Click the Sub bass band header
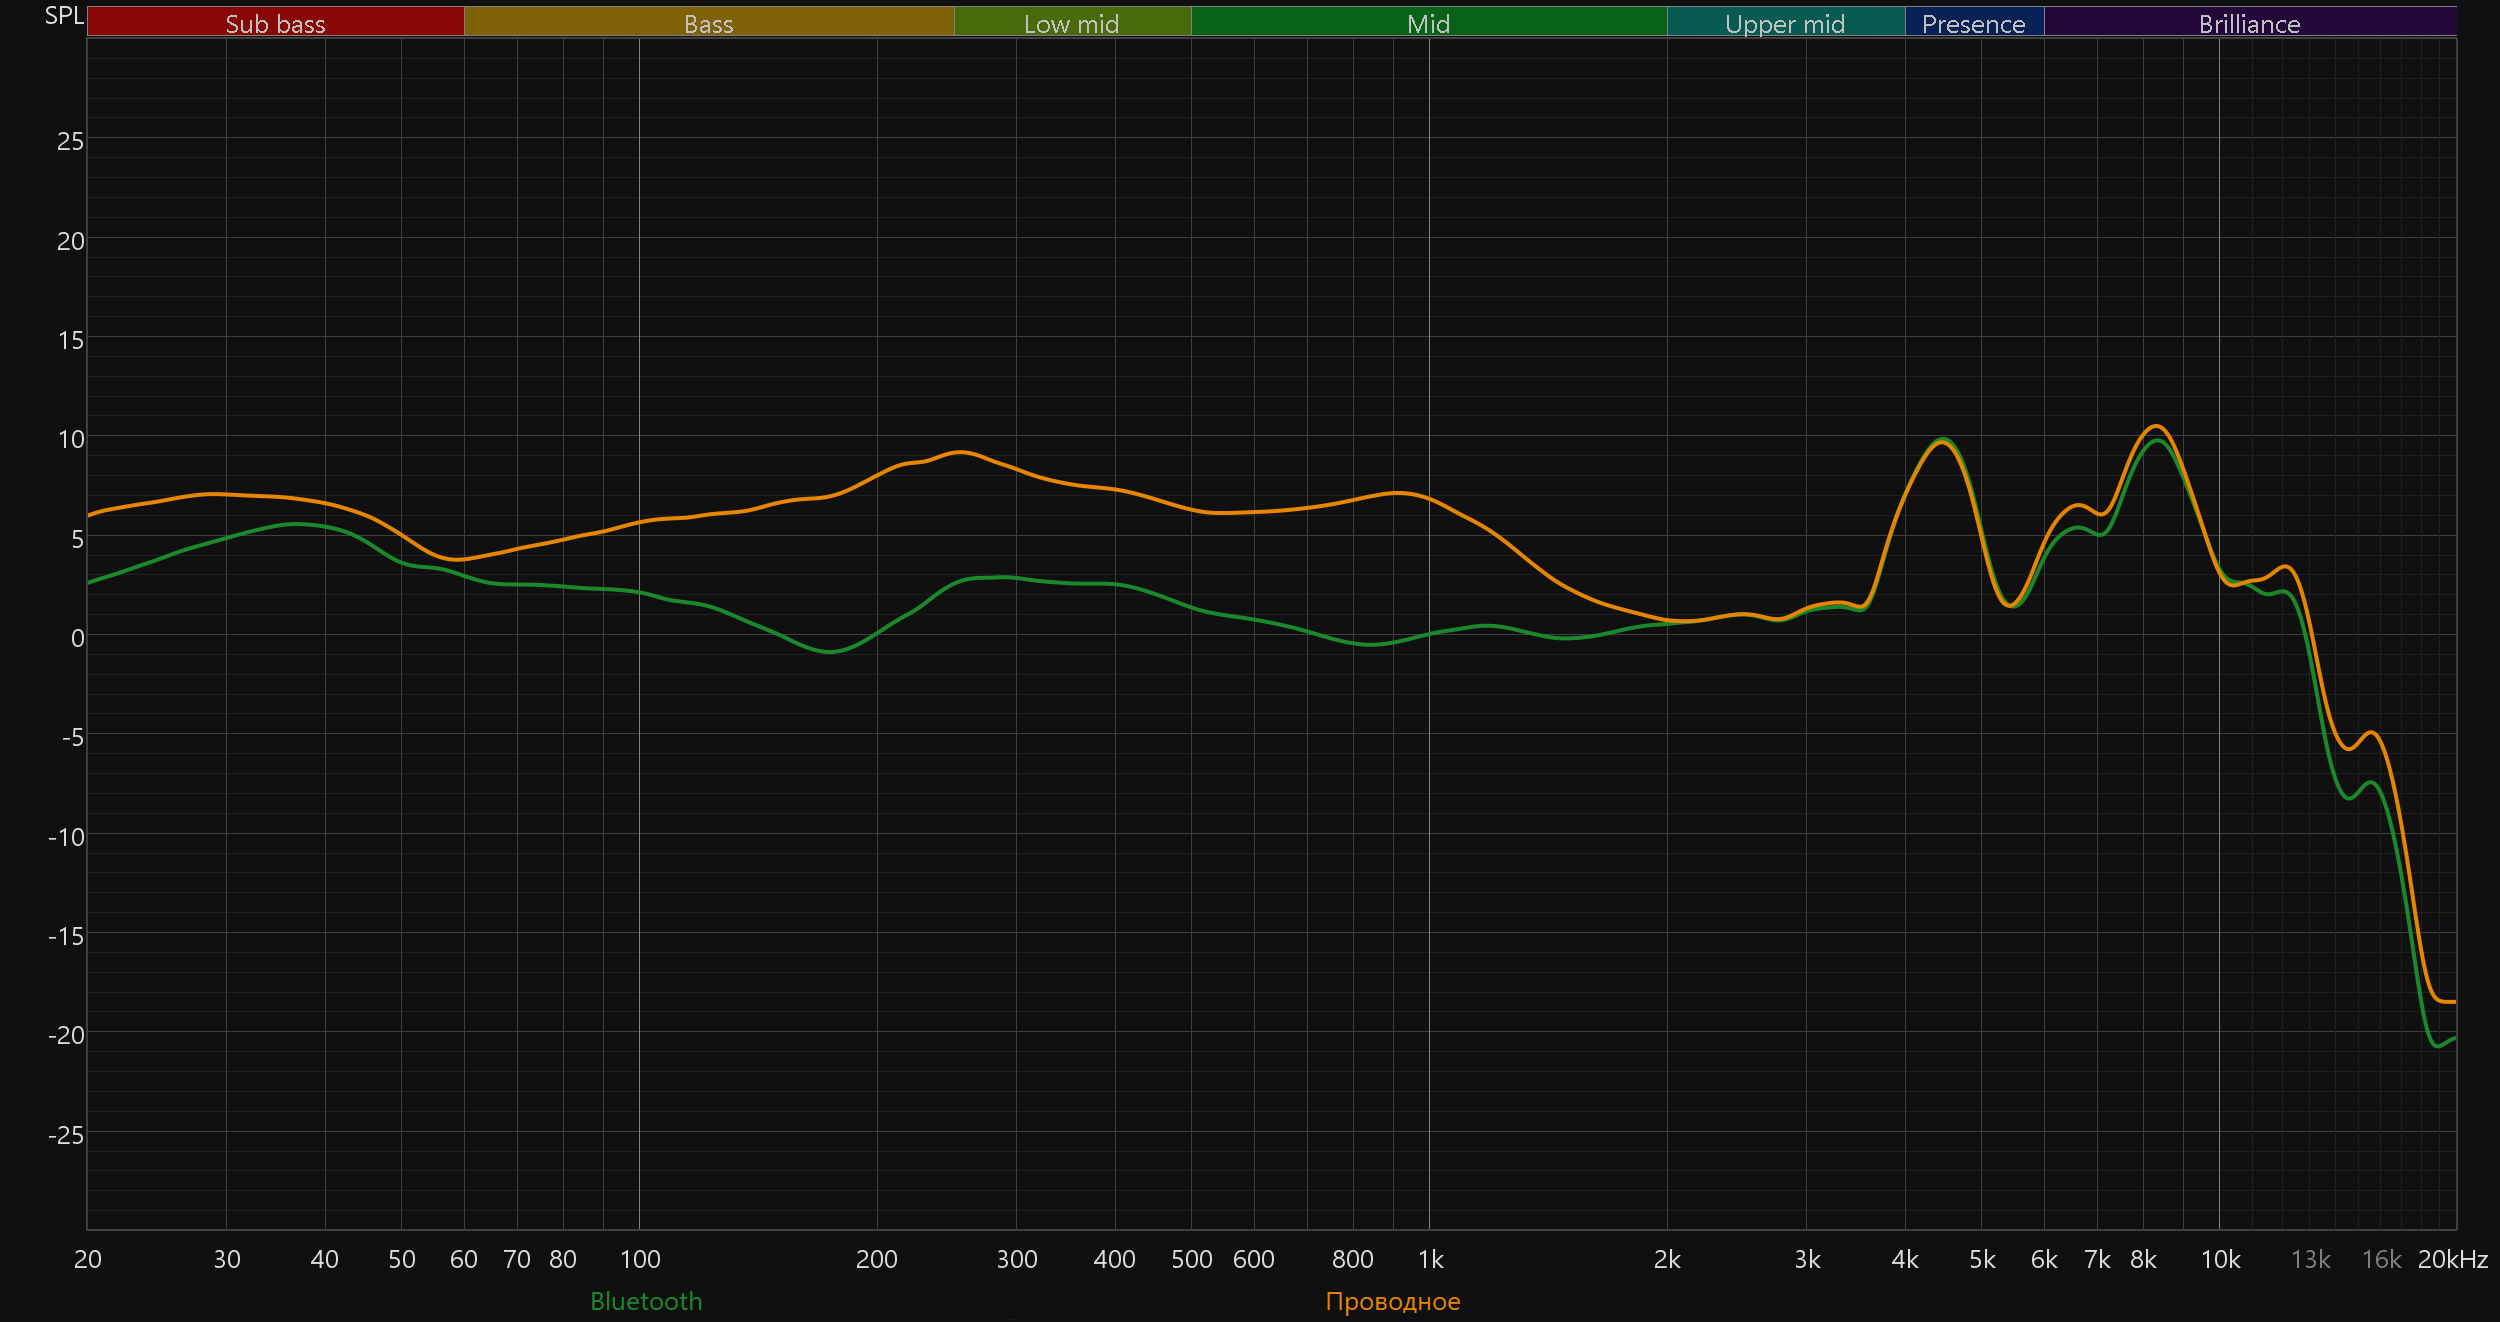Screen dimensions: 2500x1322 (275, 23)
